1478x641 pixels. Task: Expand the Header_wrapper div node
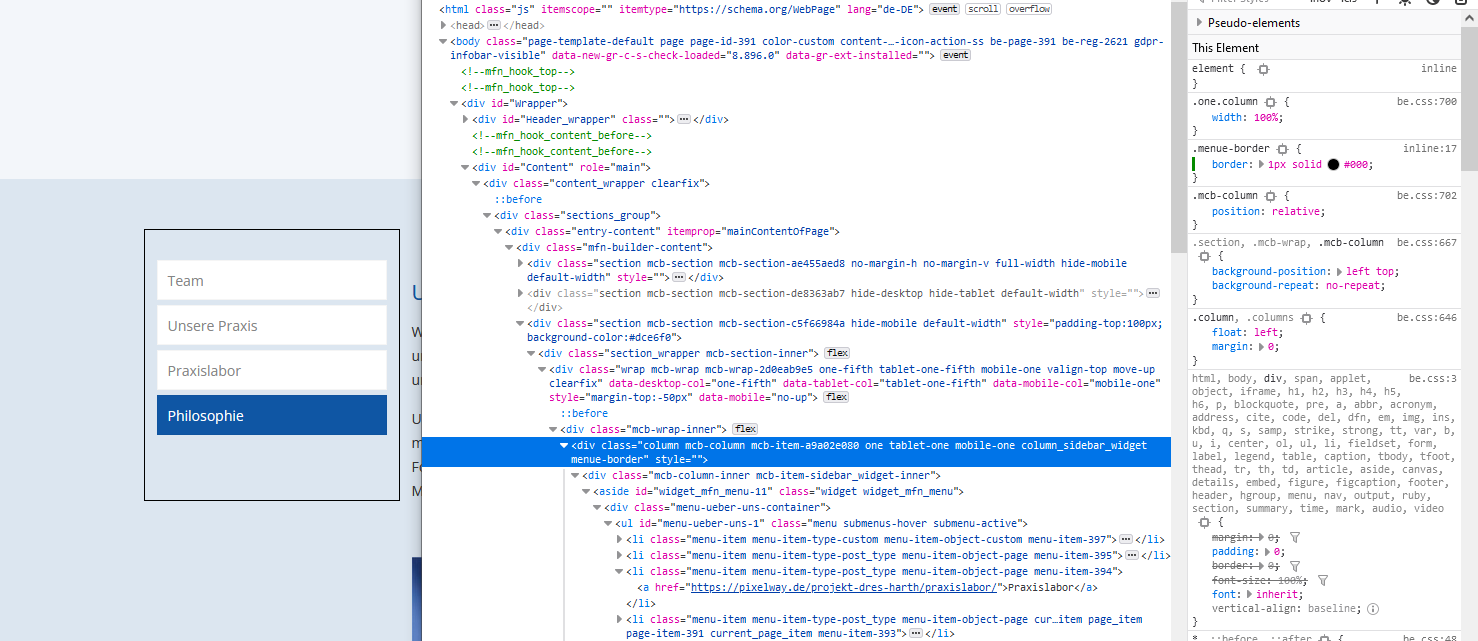[465, 119]
